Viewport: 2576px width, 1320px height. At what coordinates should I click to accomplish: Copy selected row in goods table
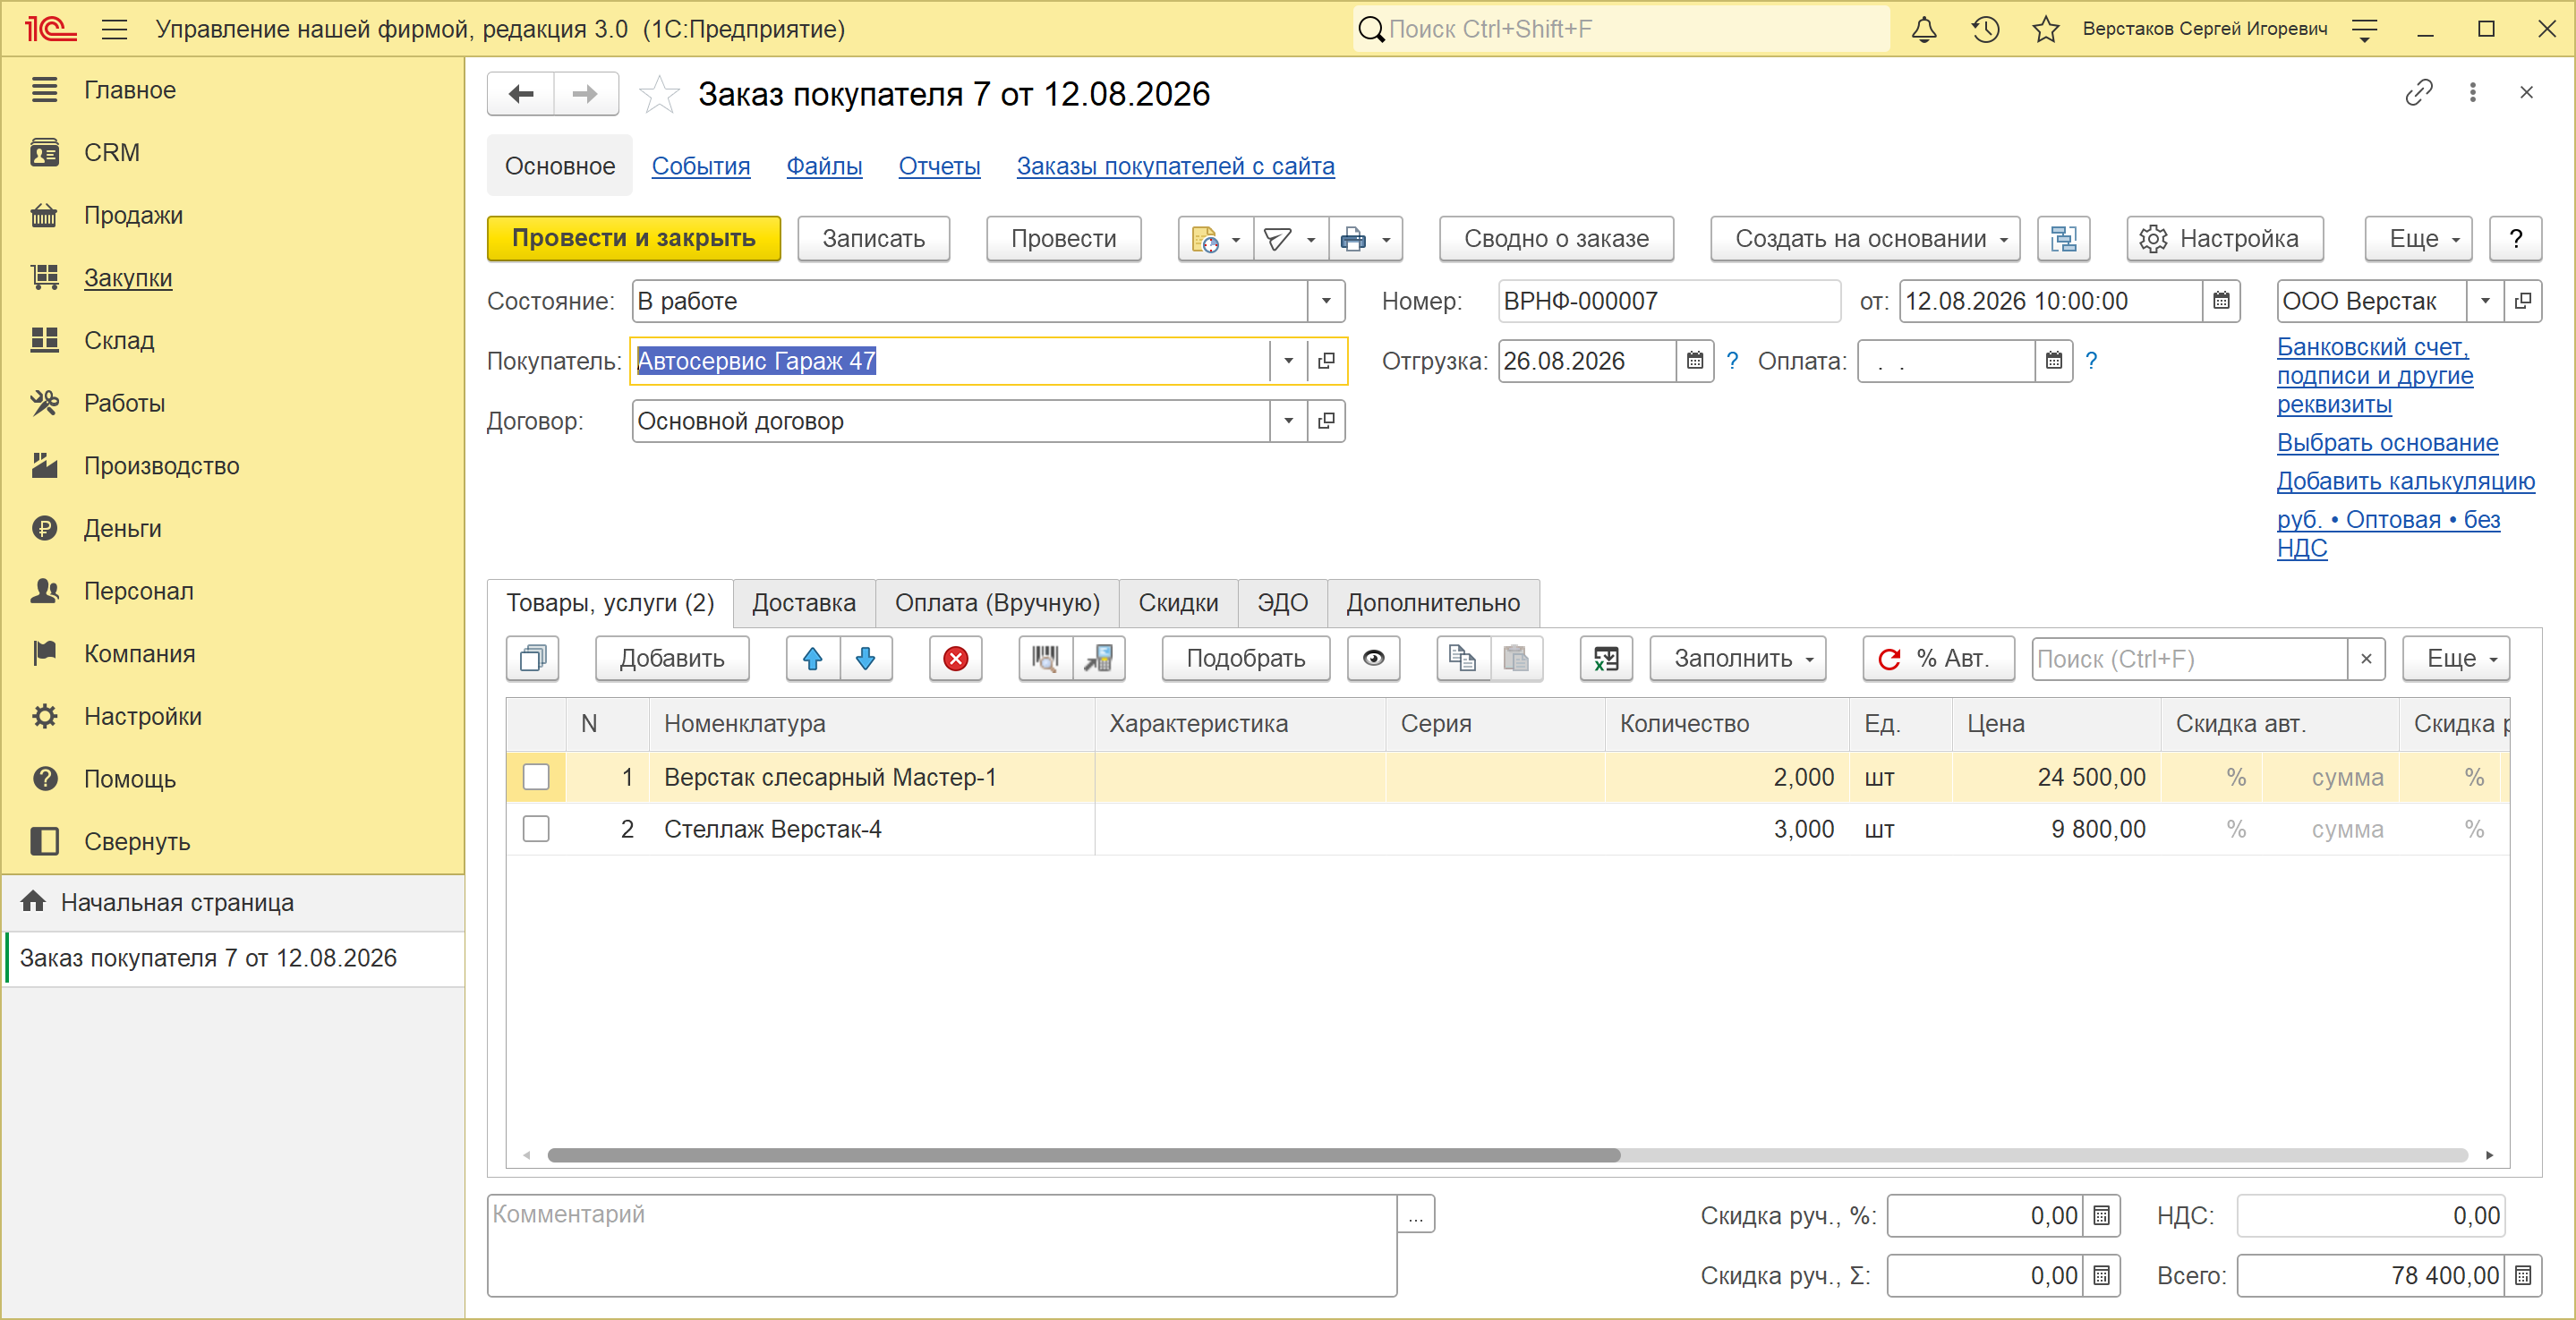point(533,659)
